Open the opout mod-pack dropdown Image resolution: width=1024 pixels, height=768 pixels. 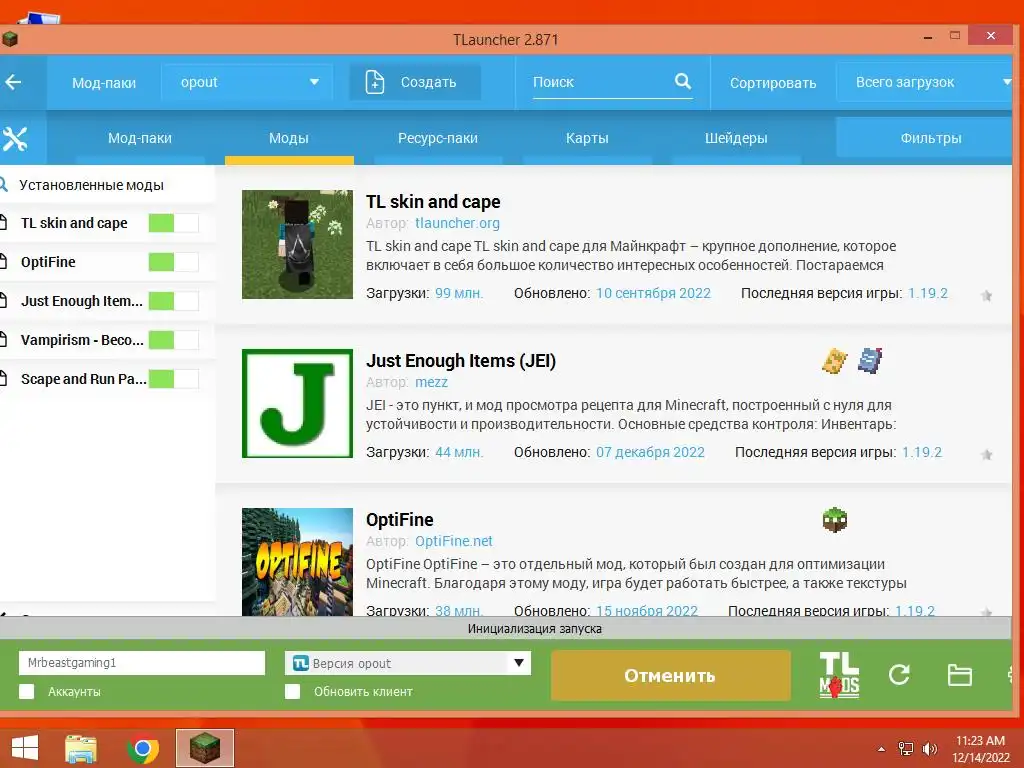(247, 82)
